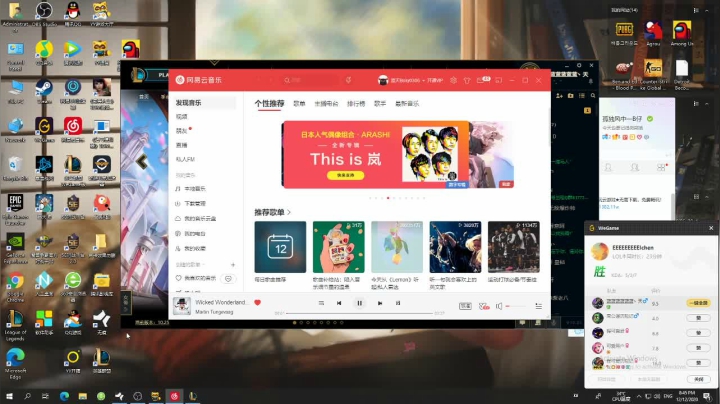Click the yellow button on ARASHI banner

pos(345,175)
